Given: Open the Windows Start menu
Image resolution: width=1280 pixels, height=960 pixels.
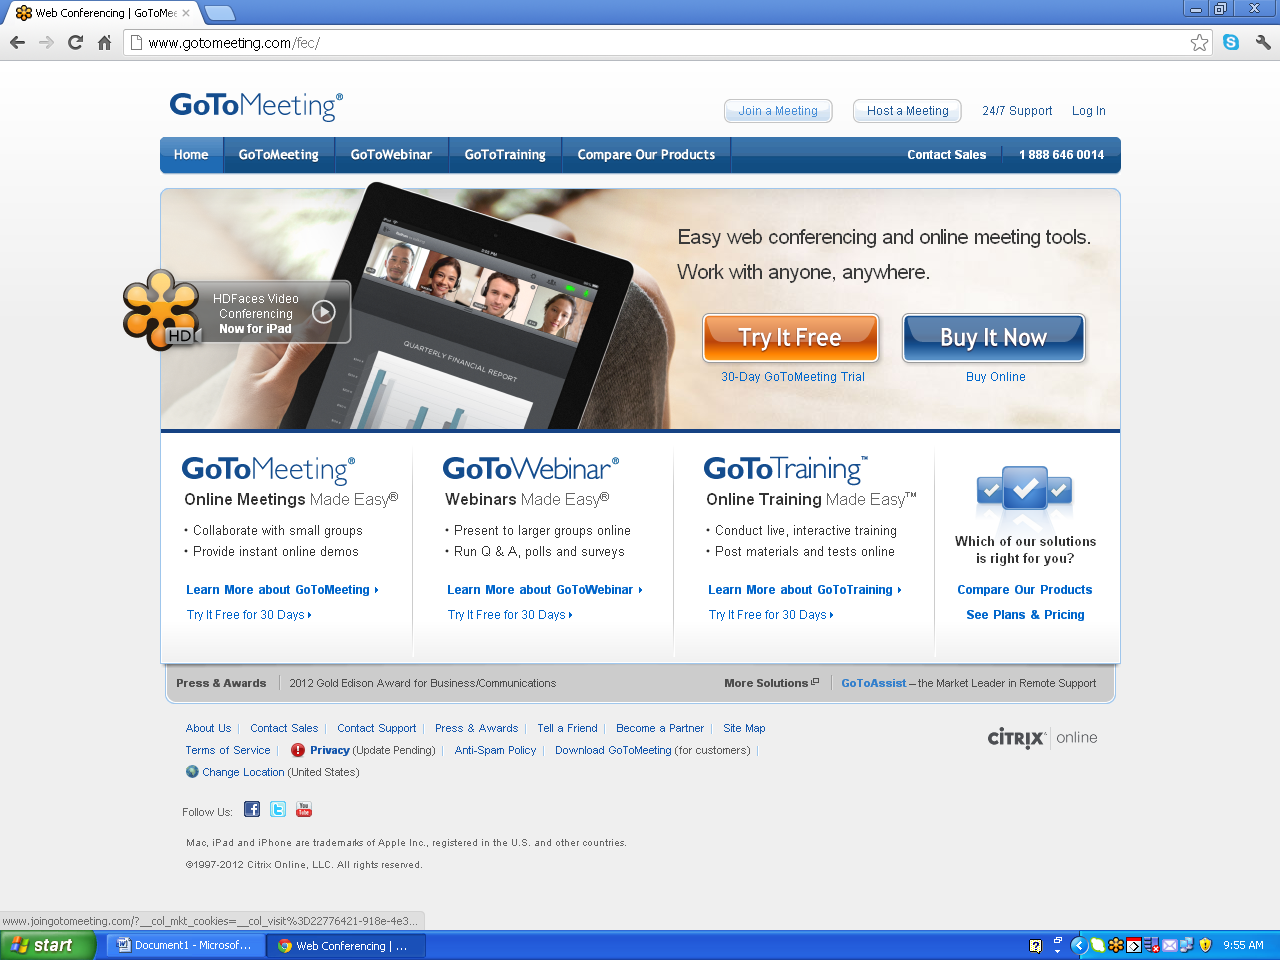Looking at the screenshot, I should pos(47,945).
